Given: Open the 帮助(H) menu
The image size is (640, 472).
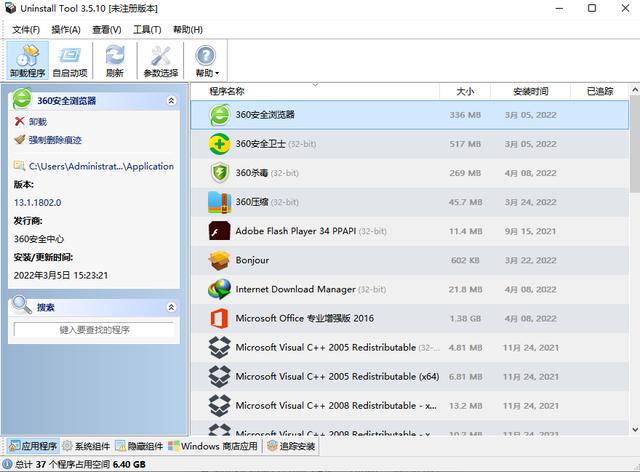Looking at the screenshot, I should [188, 29].
